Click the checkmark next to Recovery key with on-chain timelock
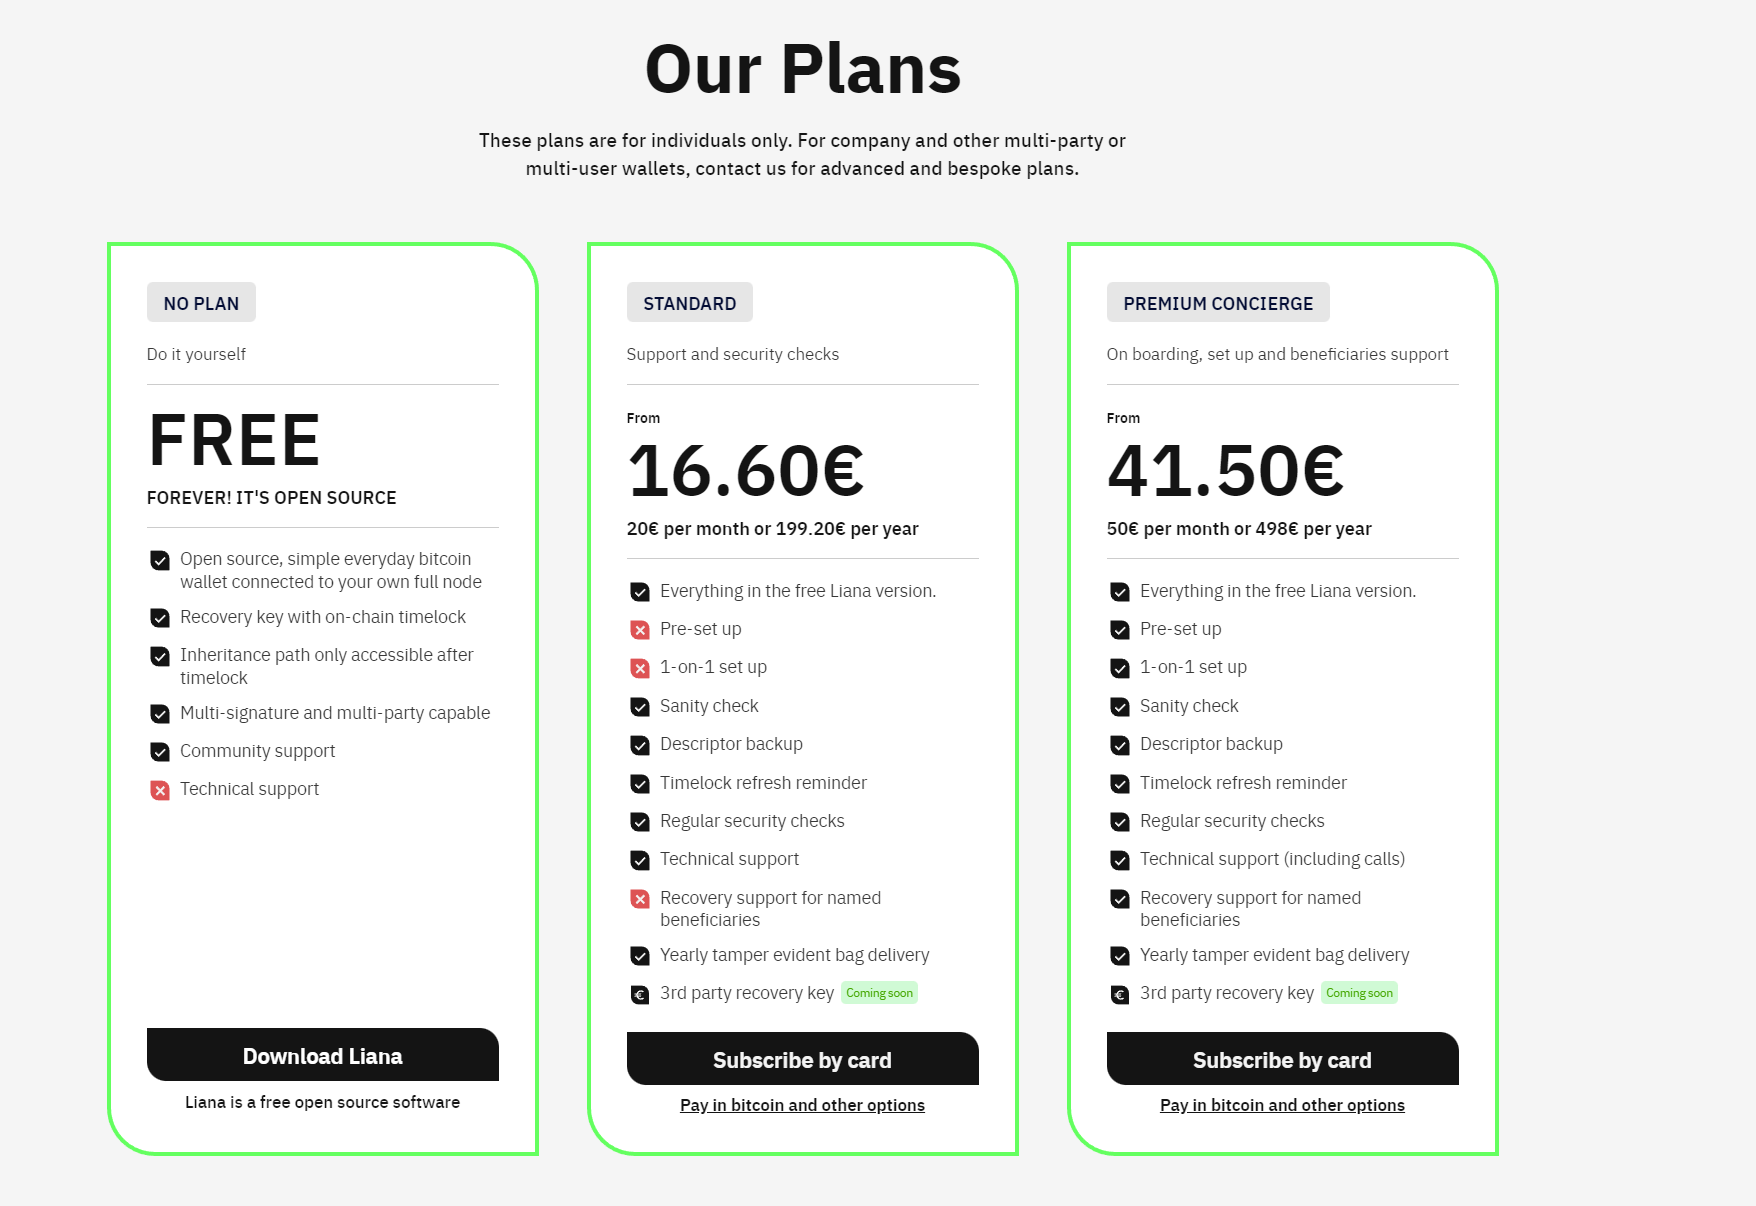 160,618
